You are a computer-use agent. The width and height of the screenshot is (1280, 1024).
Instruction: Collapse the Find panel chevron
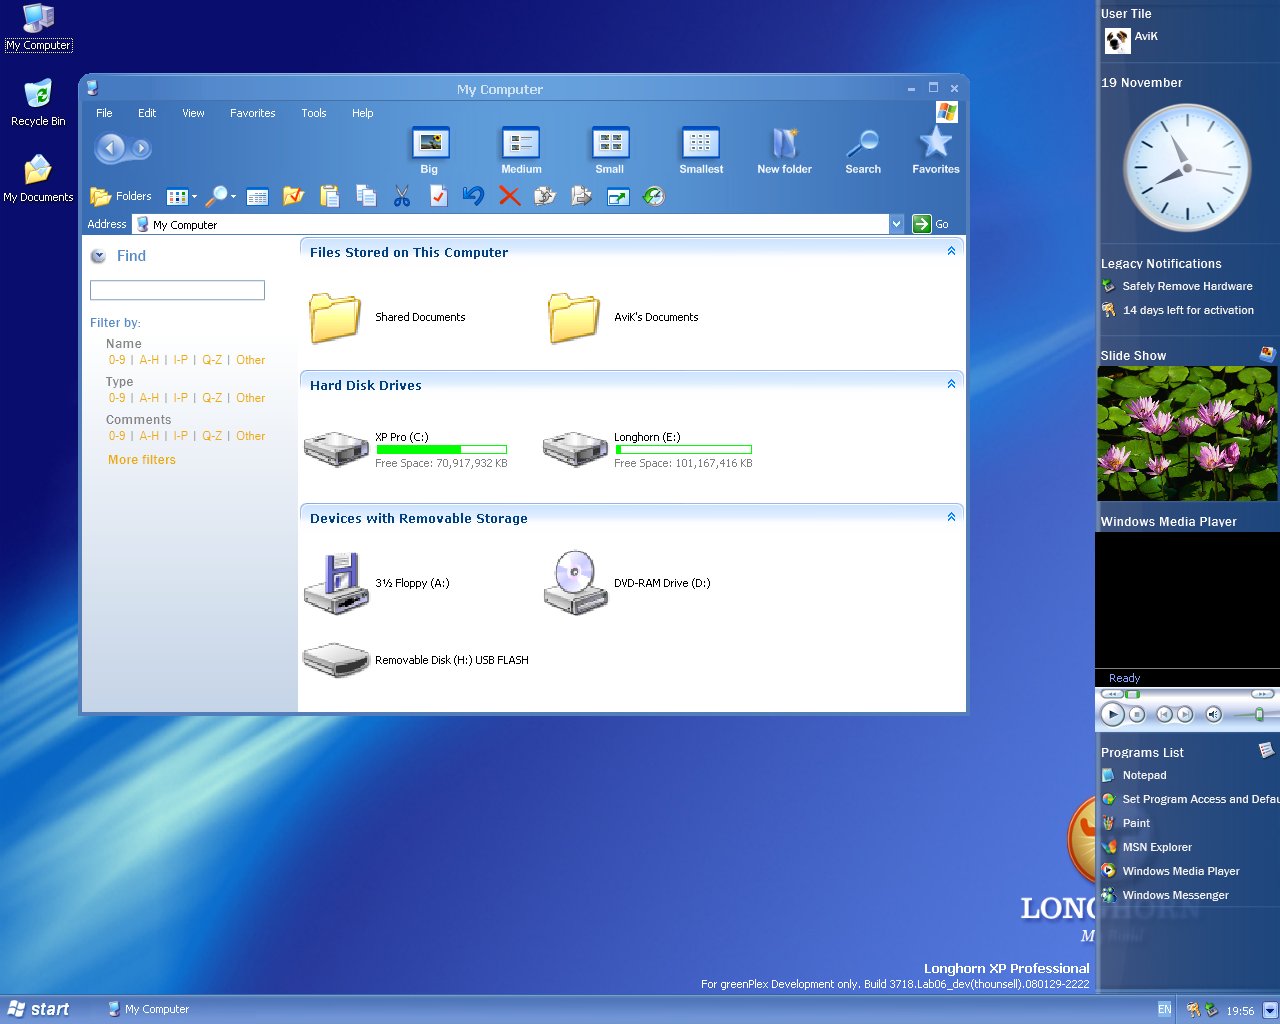[x=98, y=256]
